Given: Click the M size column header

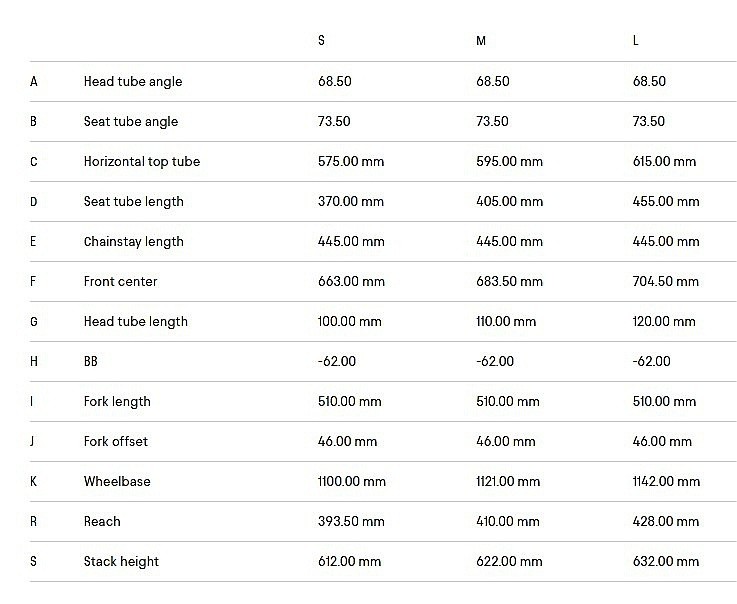Looking at the screenshot, I should pos(481,41).
